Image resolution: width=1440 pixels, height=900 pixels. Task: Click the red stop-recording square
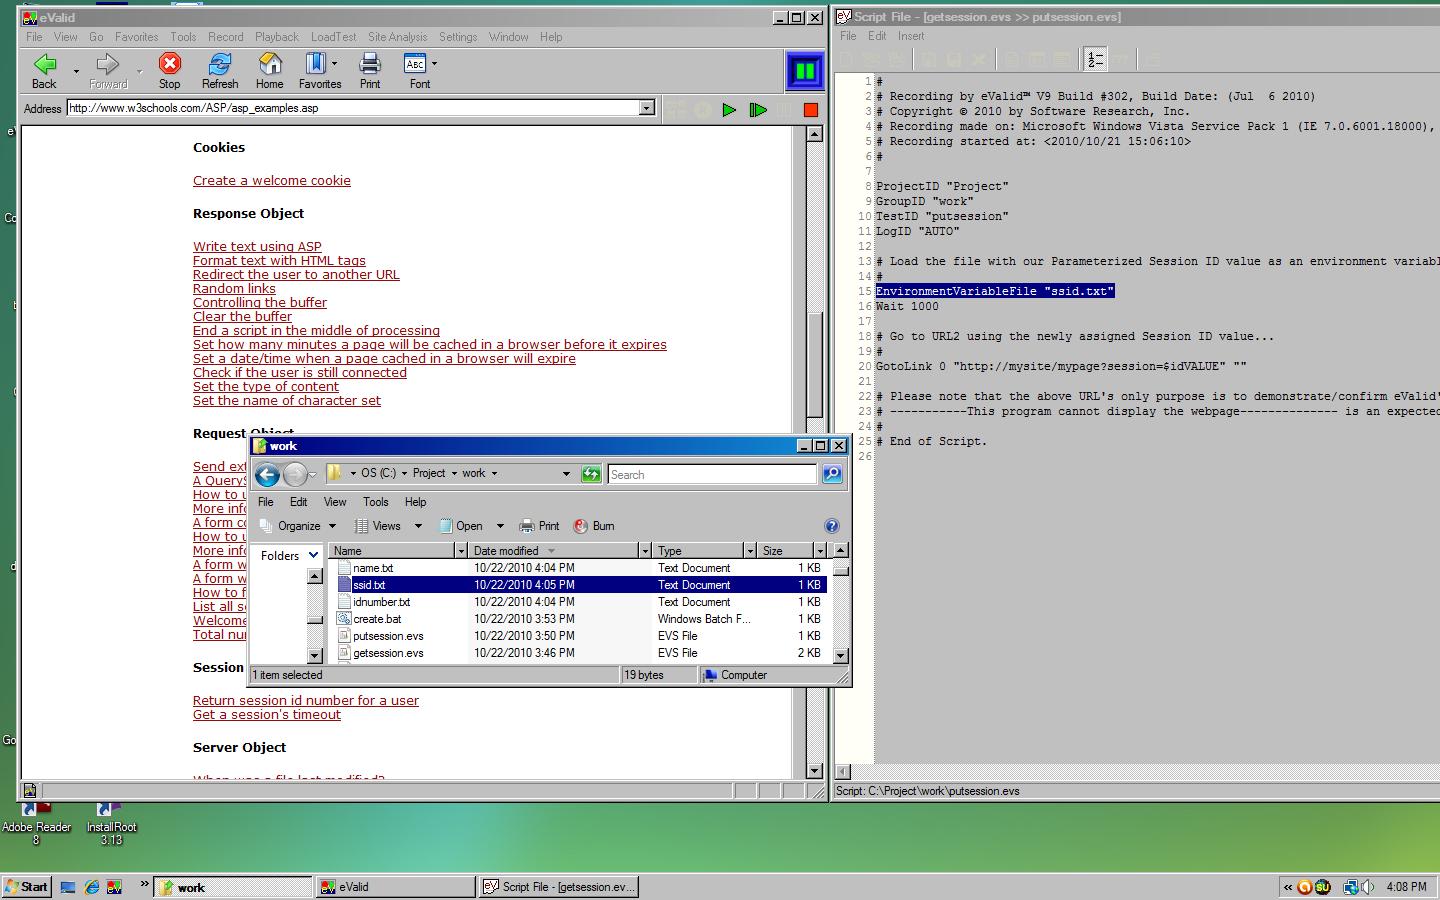pyautogui.click(x=811, y=110)
